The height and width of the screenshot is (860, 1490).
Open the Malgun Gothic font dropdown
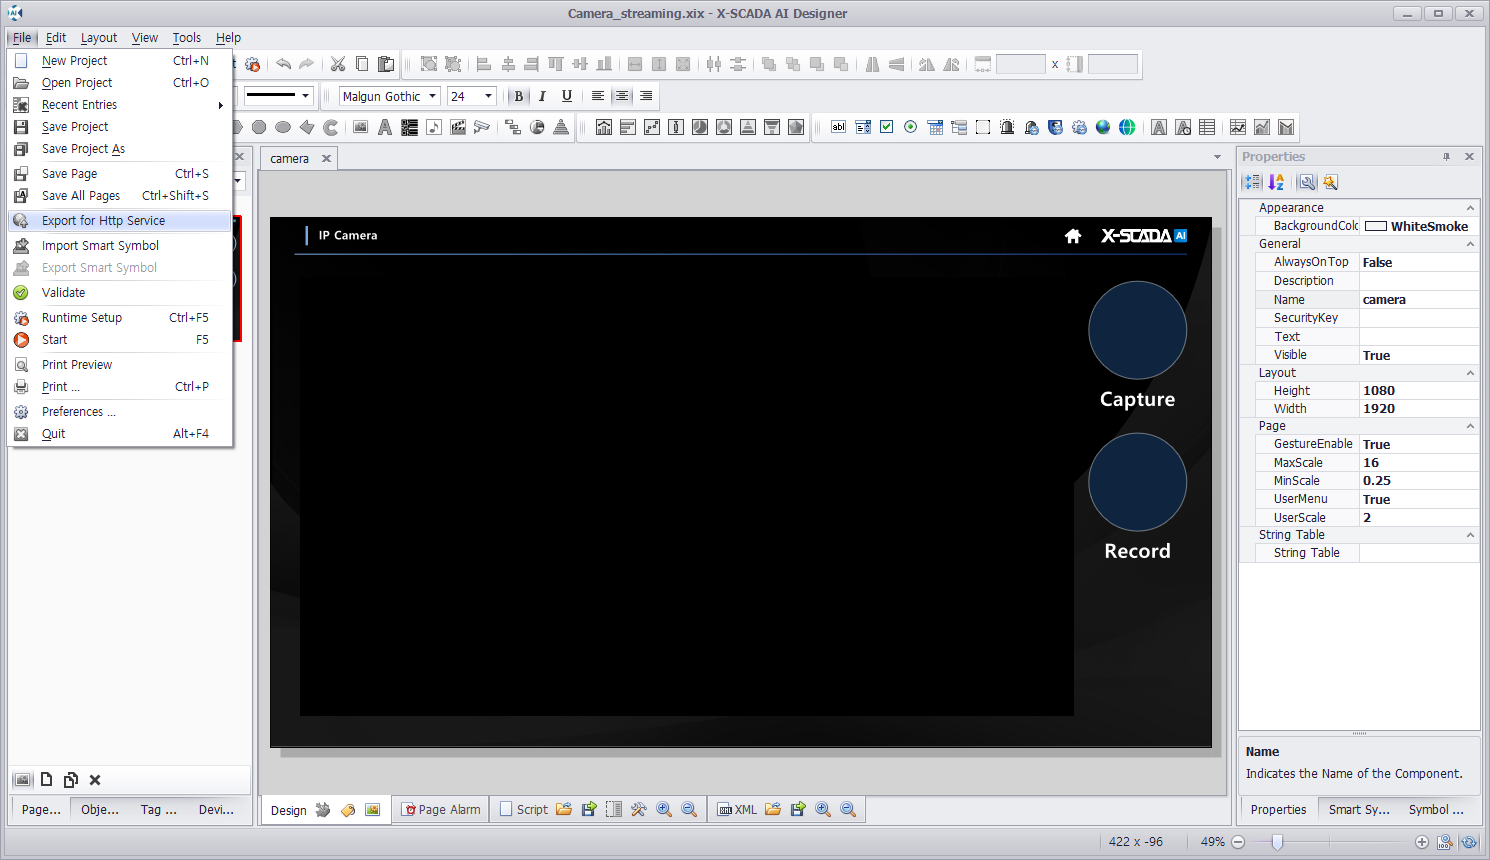pos(433,96)
